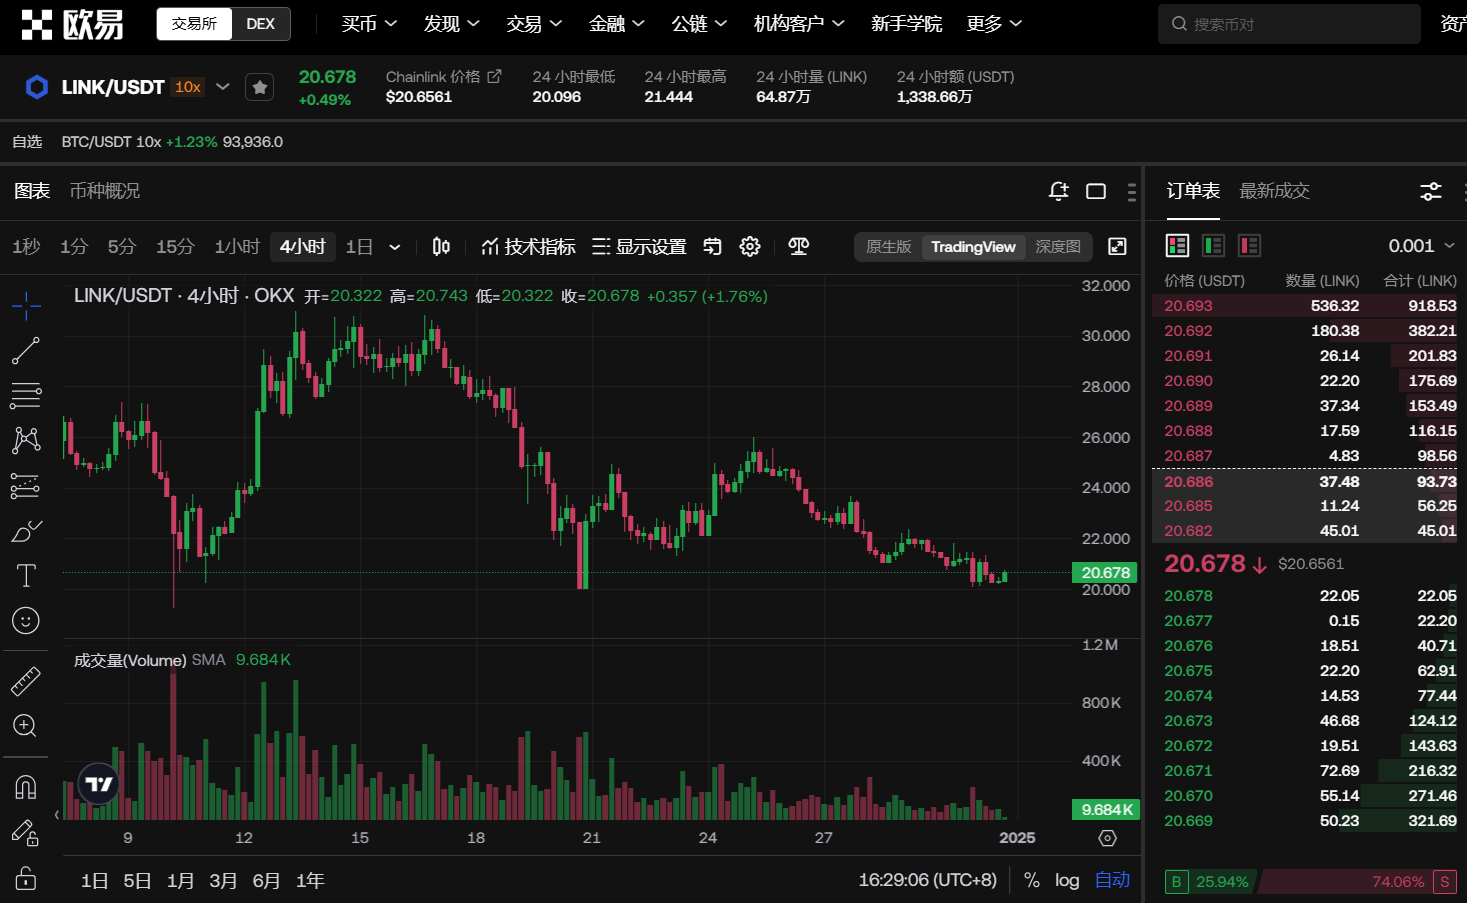Image resolution: width=1467 pixels, height=903 pixels.
Task: Open order book precision 0.001 dropdown
Action: pyautogui.click(x=1421, y=246)
